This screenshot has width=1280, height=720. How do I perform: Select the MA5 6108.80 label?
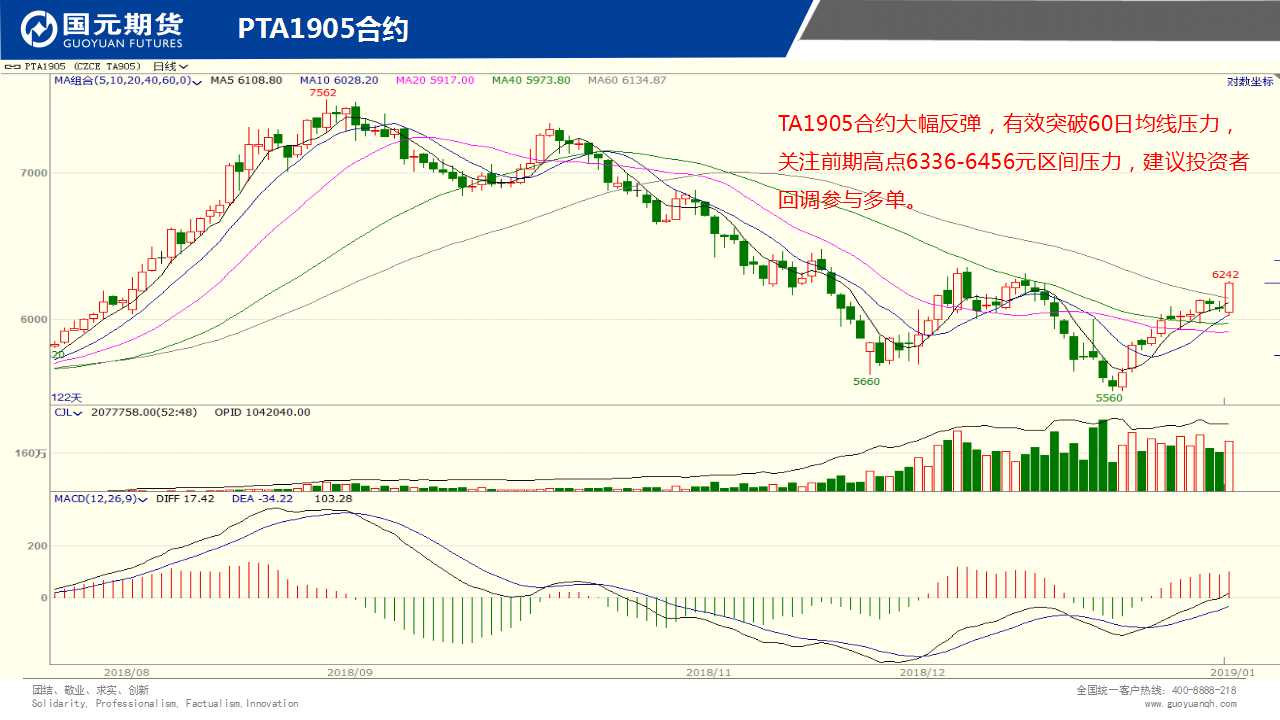click(x=246, y=80)
